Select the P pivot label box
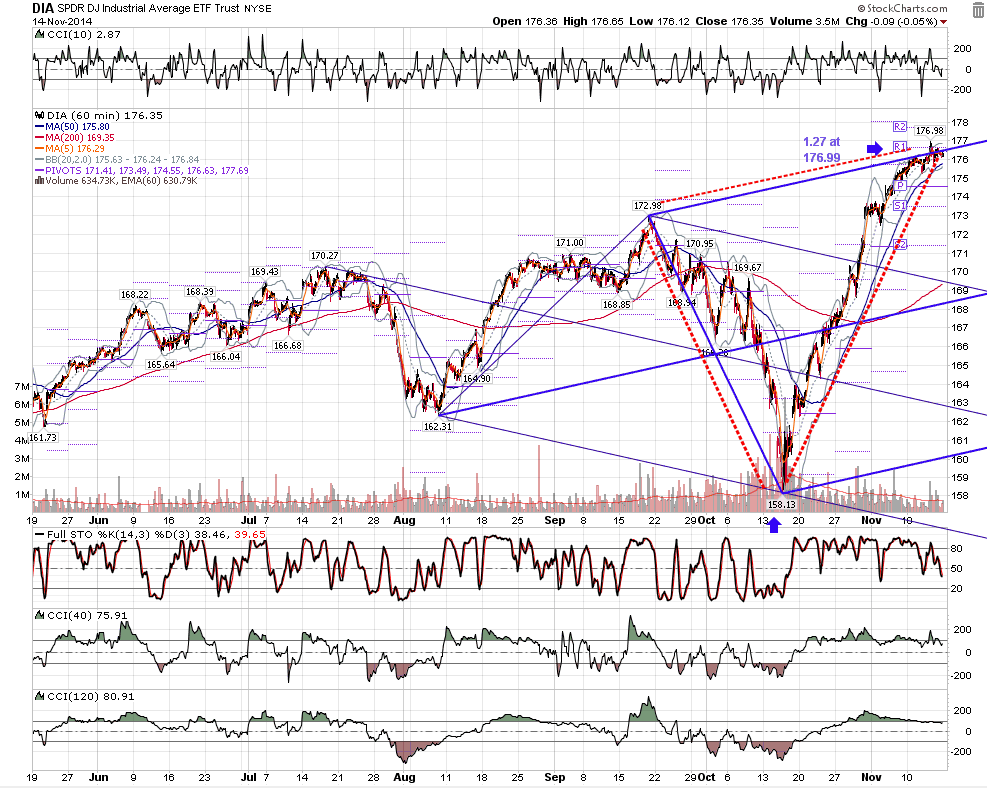 click(x=900, y=186)
